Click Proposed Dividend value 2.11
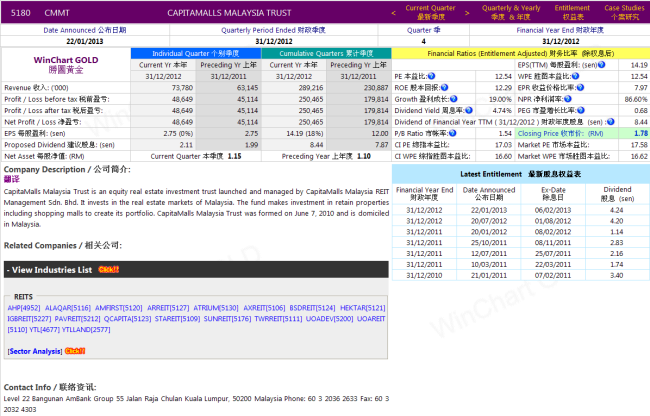 [186, 145]
